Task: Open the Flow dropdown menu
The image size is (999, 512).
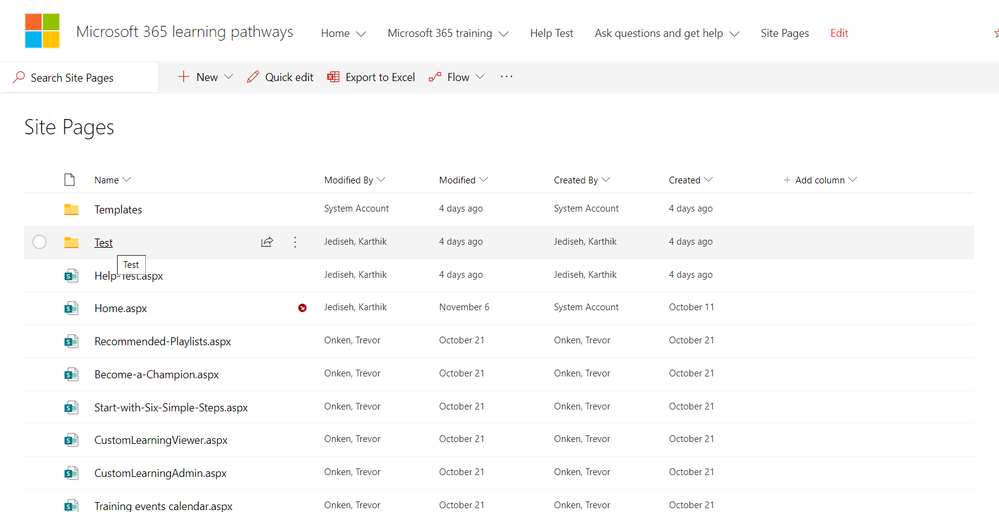Action: [x=480, y=77]
